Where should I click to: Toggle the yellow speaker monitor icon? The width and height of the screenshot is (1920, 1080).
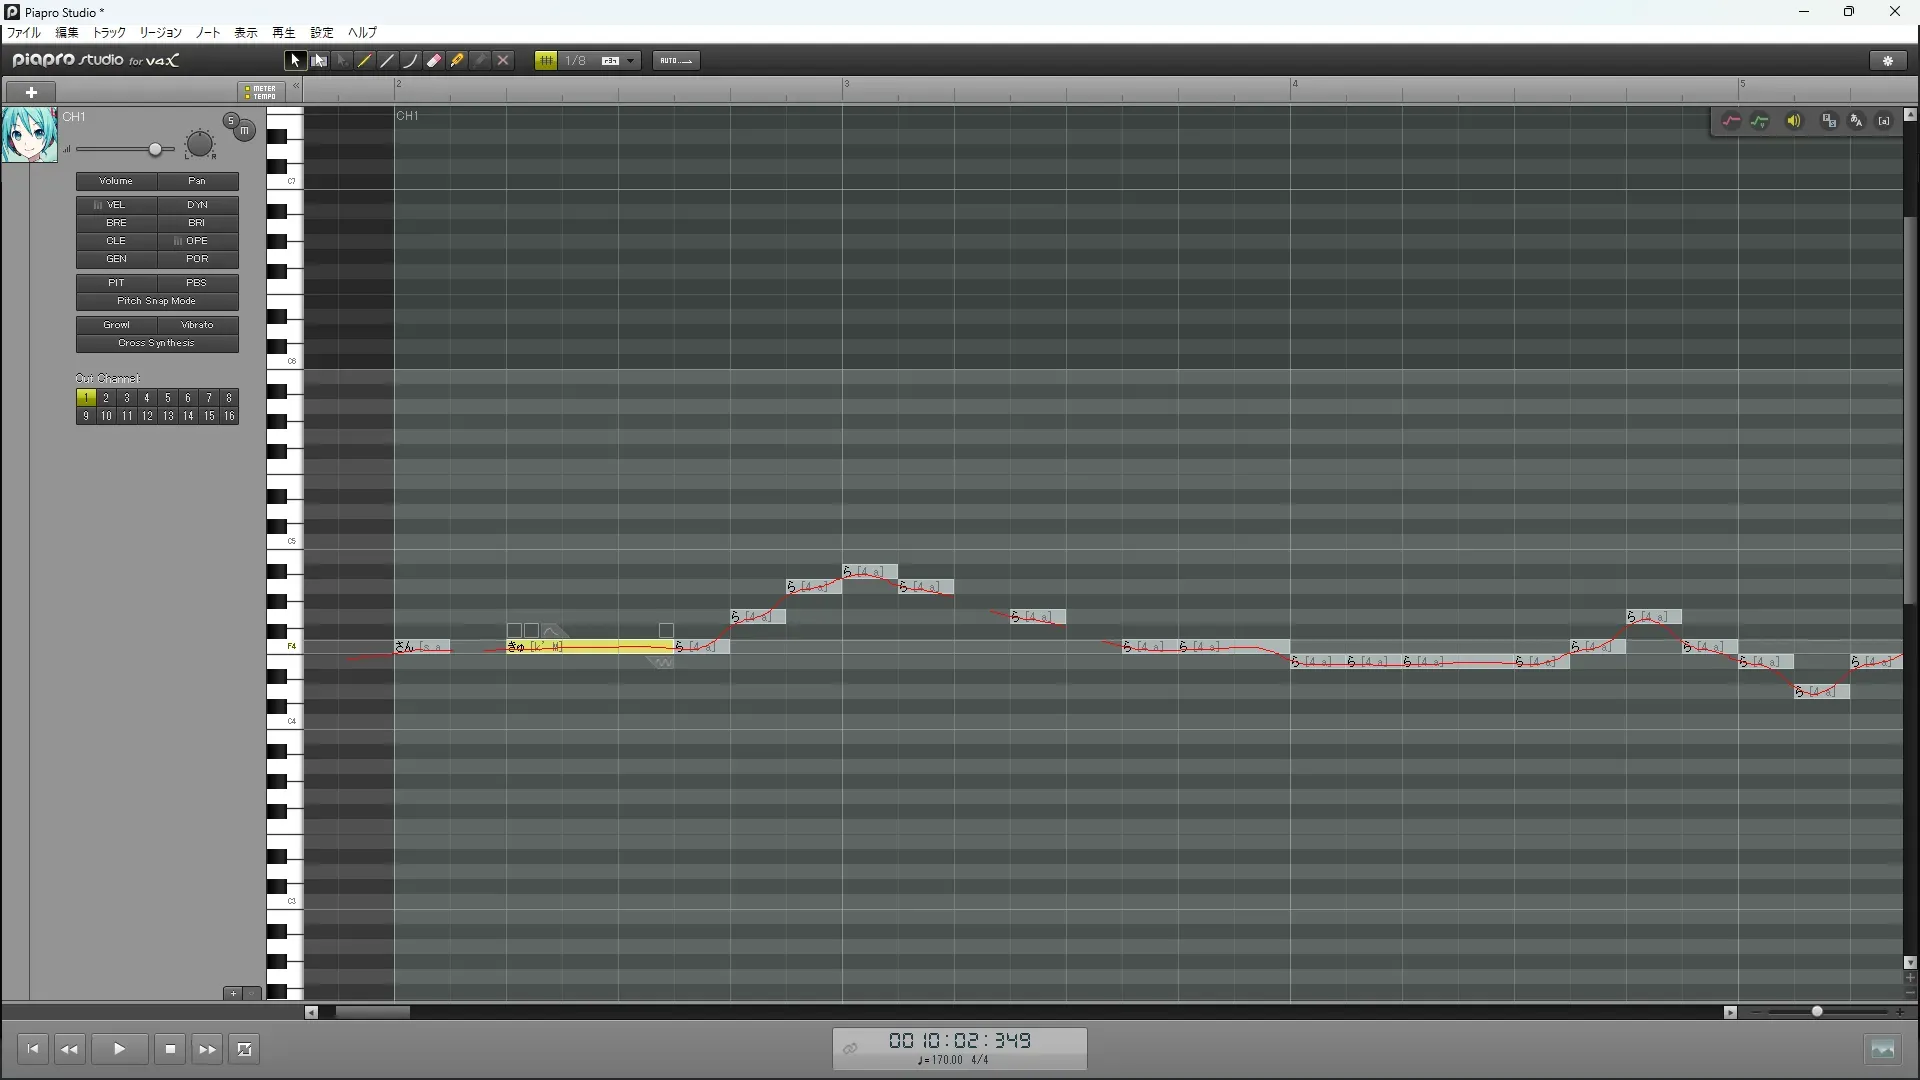coord(1794,121)
